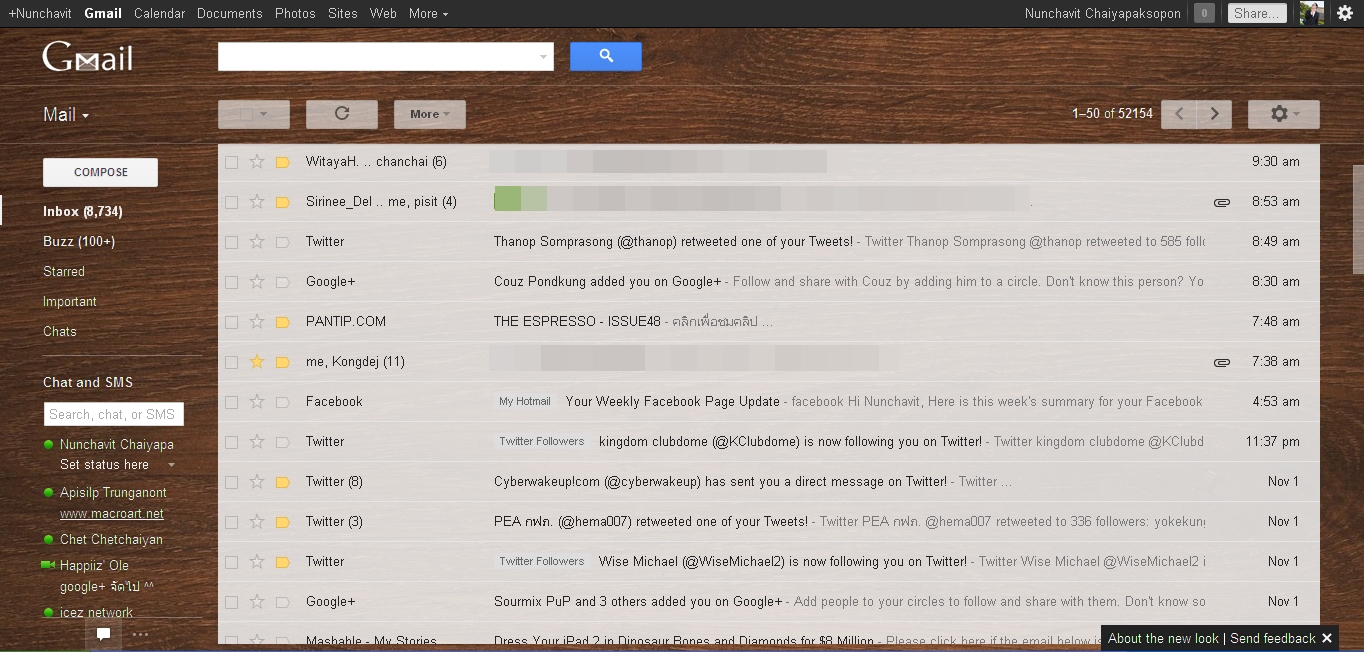The image size is (1364, 652).
Task: Open chat with Apisilp Trunganont
Action: 113,492
